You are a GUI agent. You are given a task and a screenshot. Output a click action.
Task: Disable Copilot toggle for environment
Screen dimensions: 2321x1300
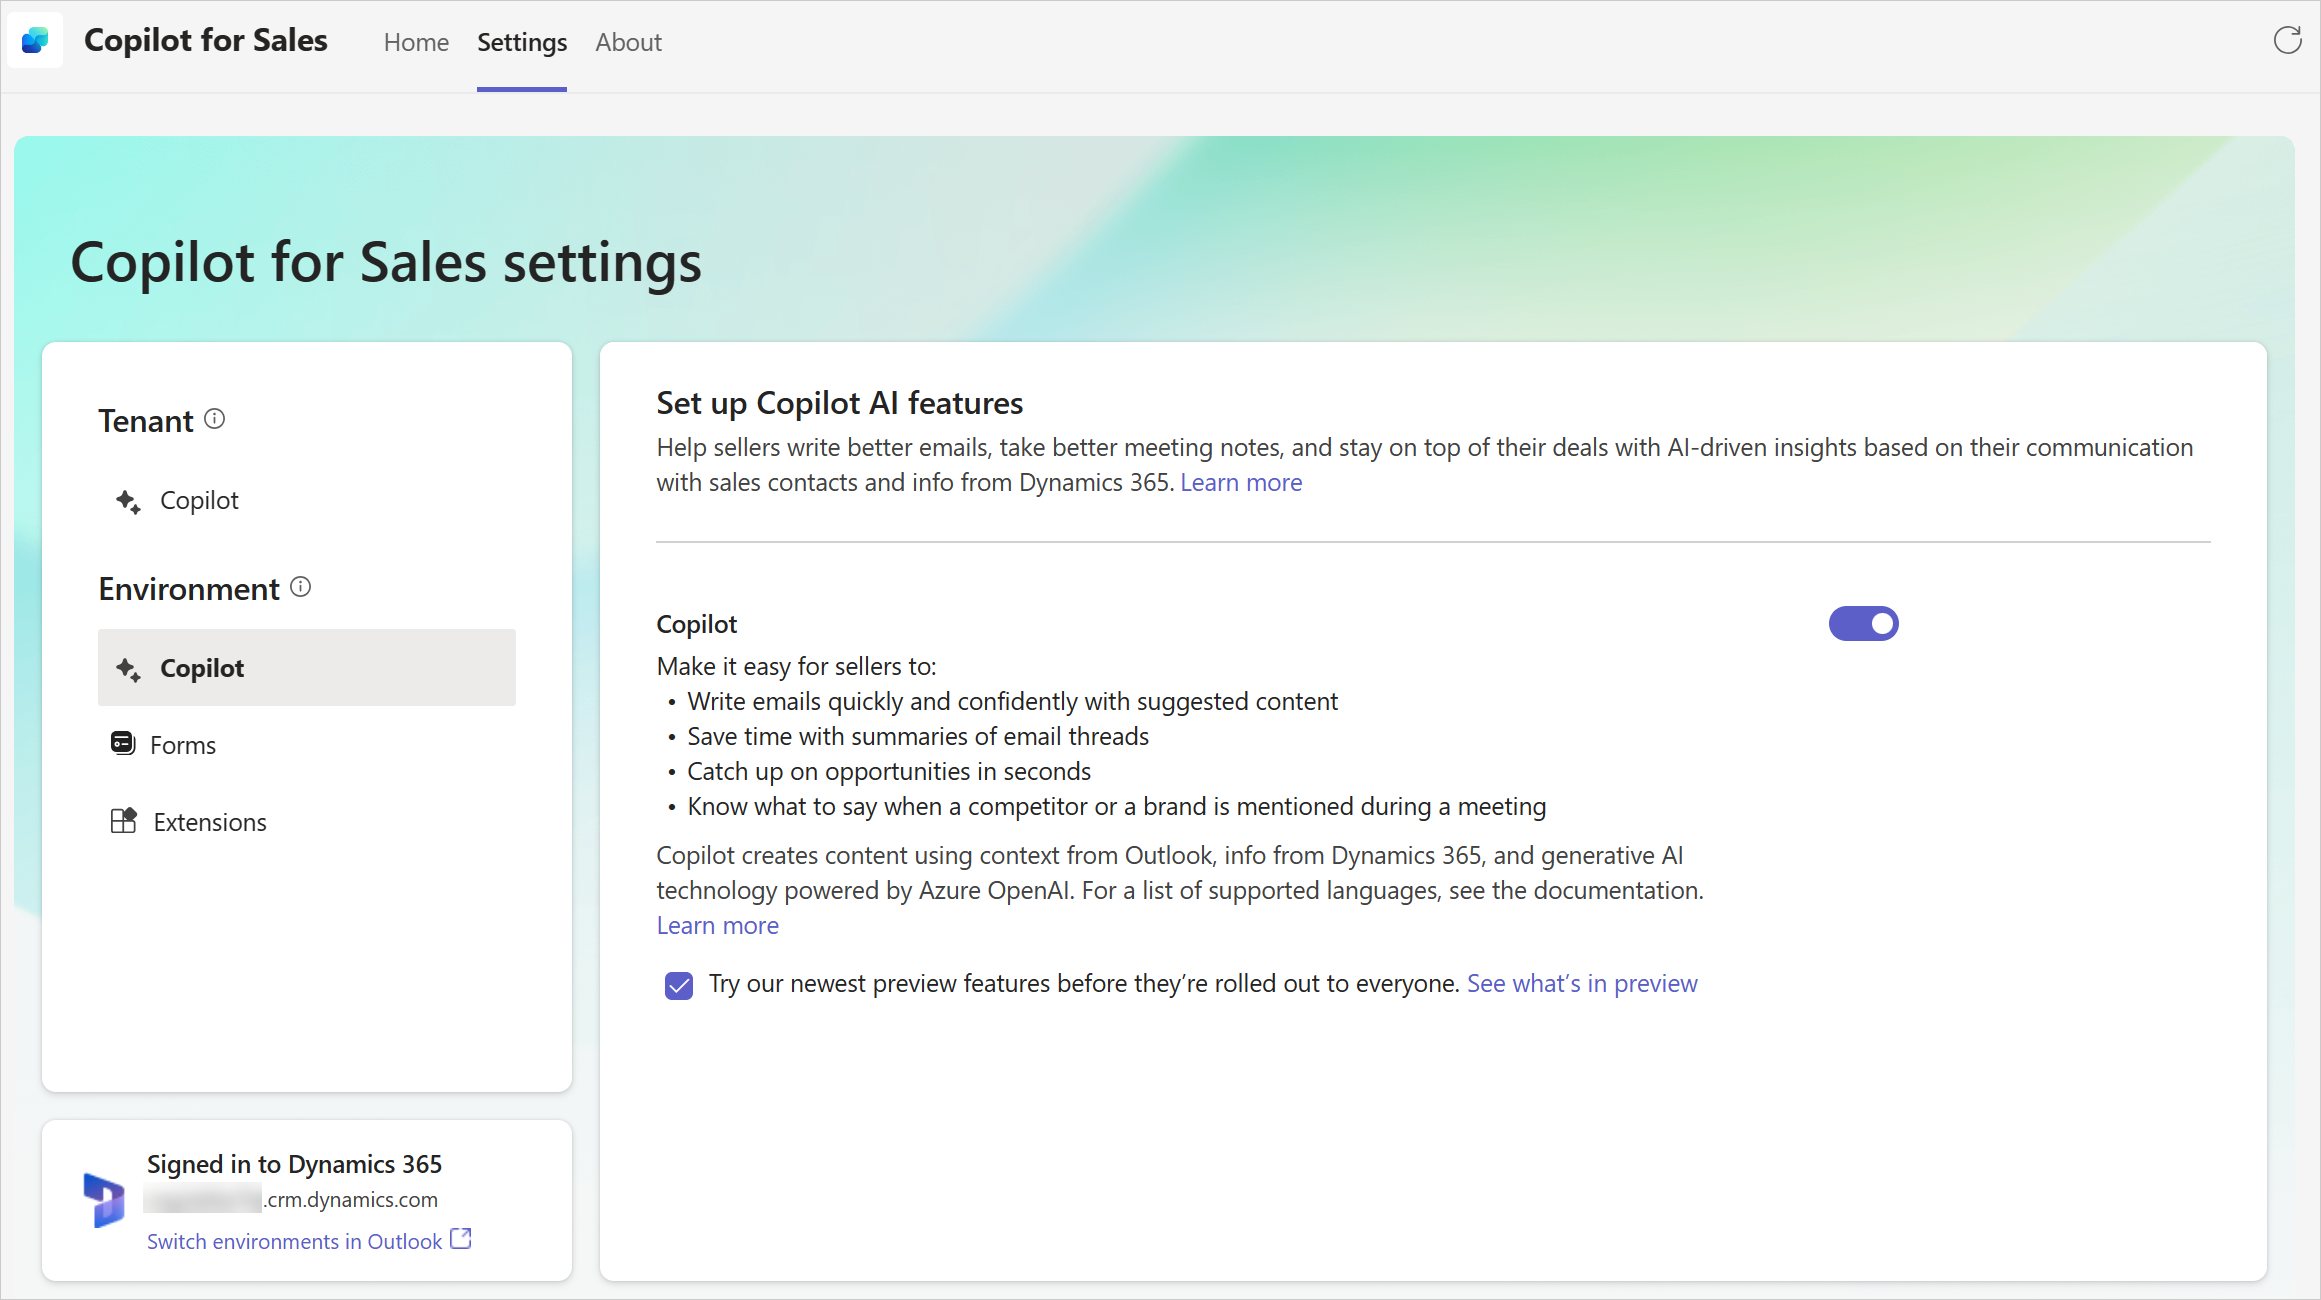click(1863, 623)
